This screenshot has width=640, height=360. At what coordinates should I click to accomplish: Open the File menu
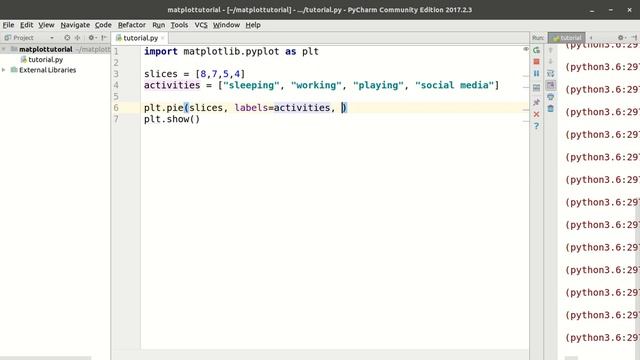pyautogui.click(x=8, y=25)
